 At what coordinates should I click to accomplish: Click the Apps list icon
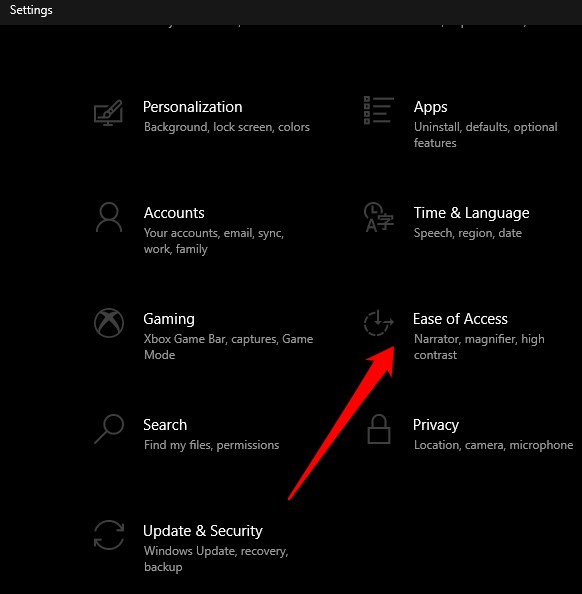point(379,110)
